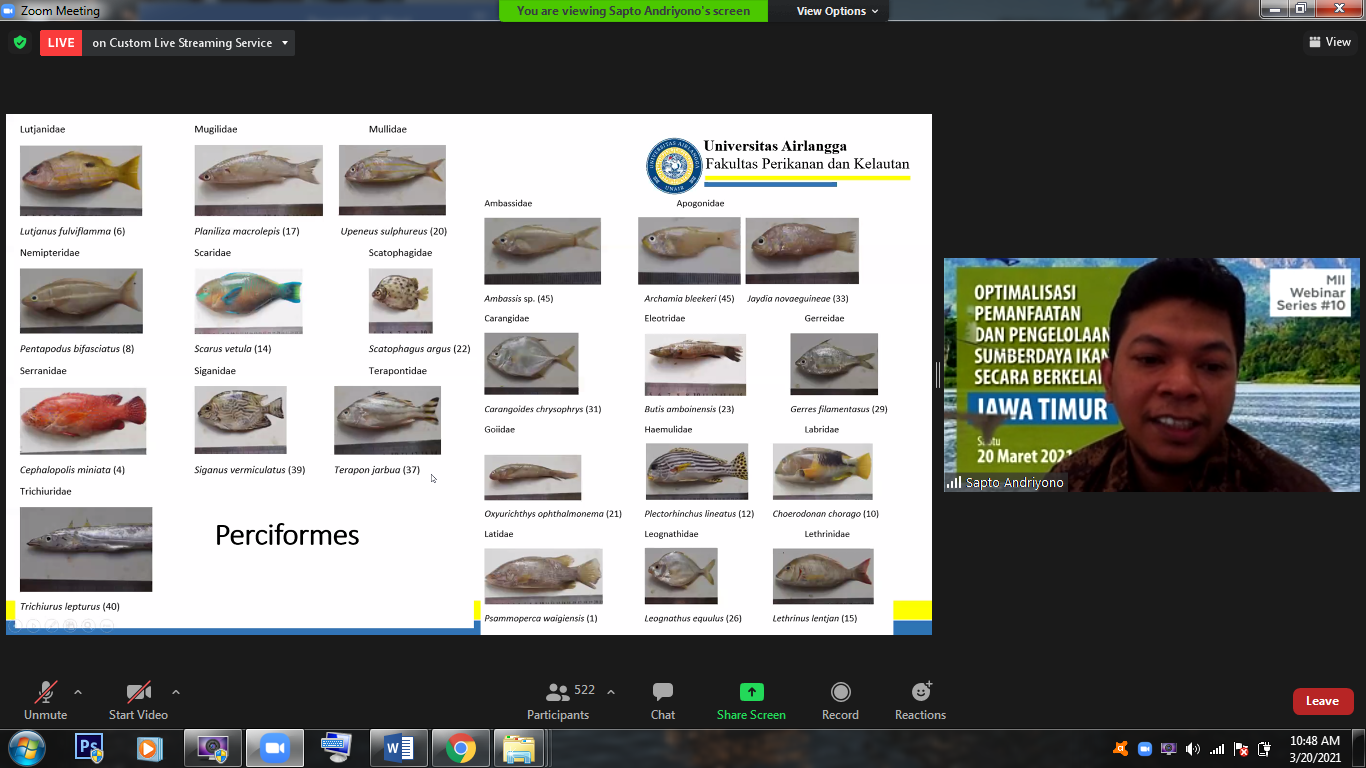Click the red LIVE indicator badge
The image size is (1366, 768).
[61, 43]
